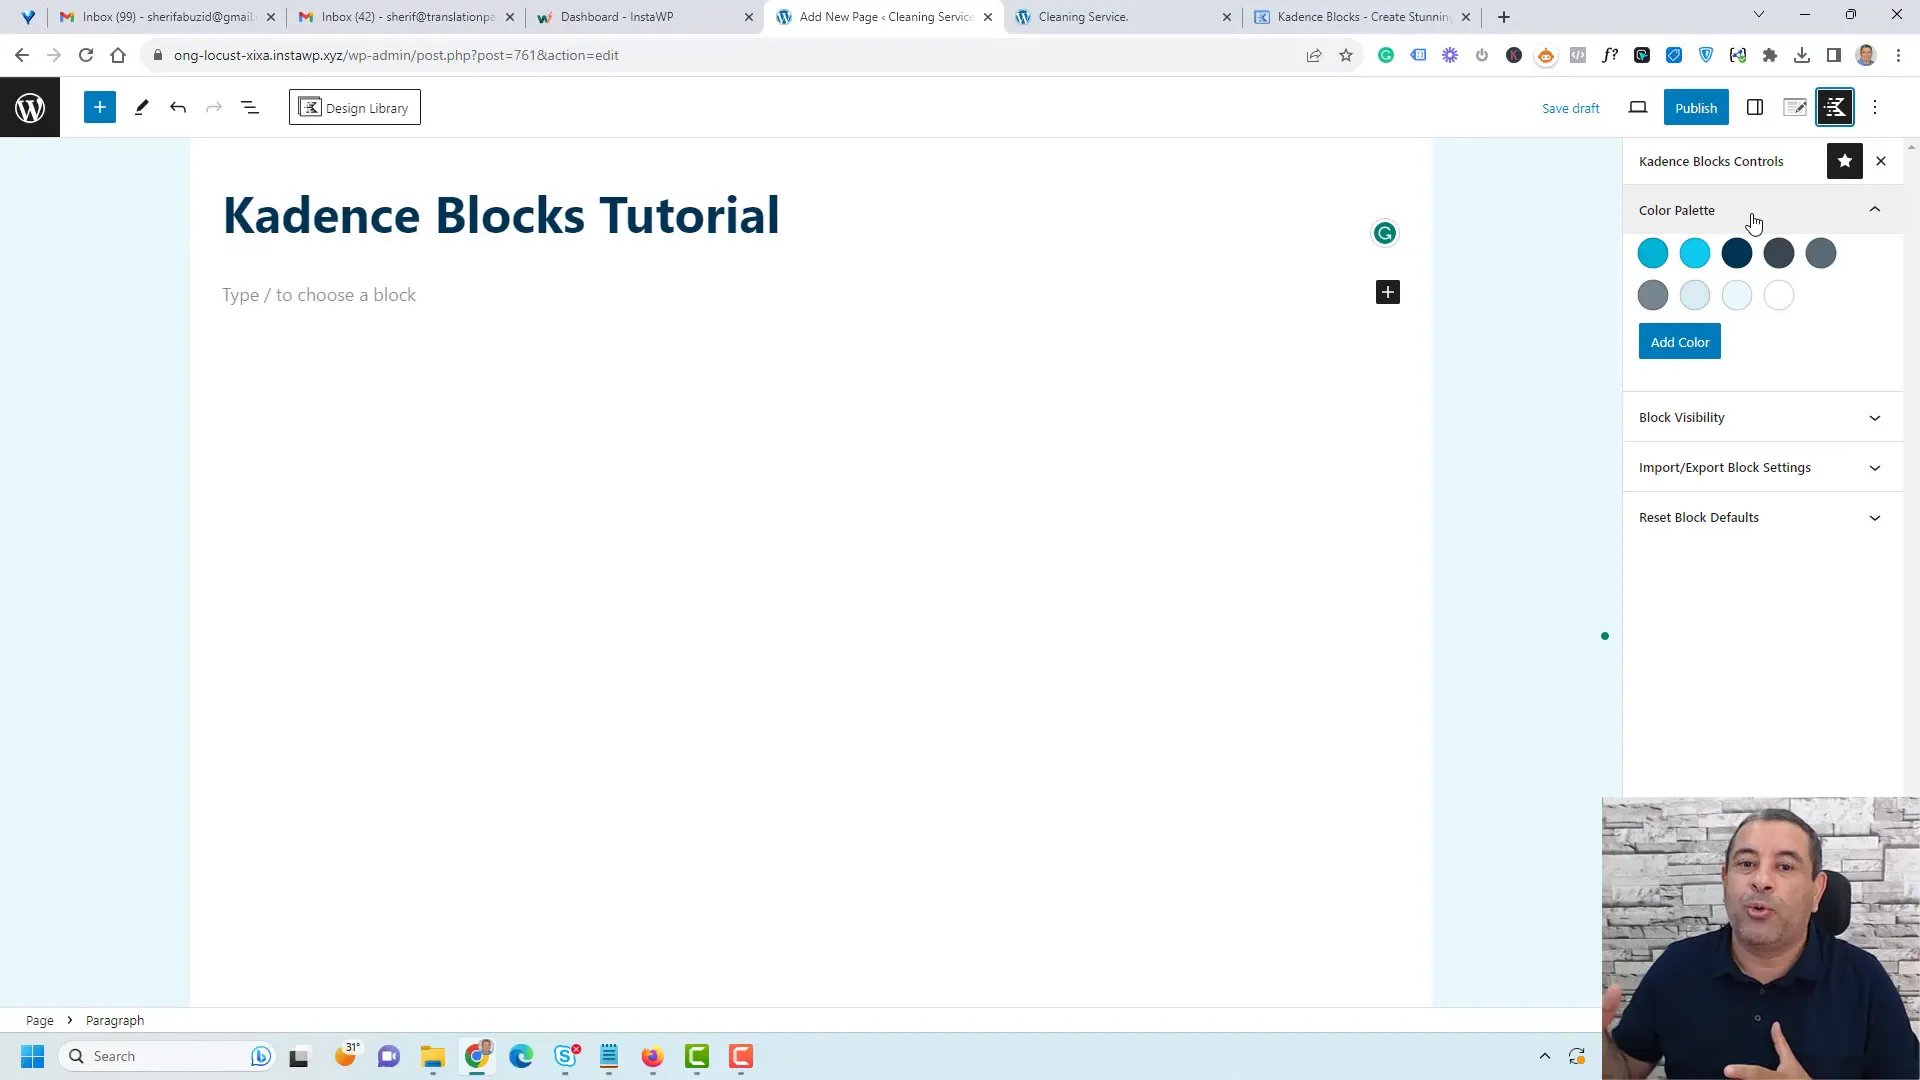The height and width of the screenshot is (1080, 1920).
Task: Open the Windows Start menu
Action: [32, 1056]
